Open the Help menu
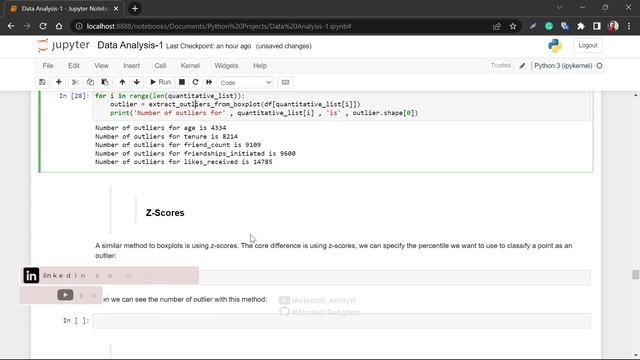 click(260, 66)
